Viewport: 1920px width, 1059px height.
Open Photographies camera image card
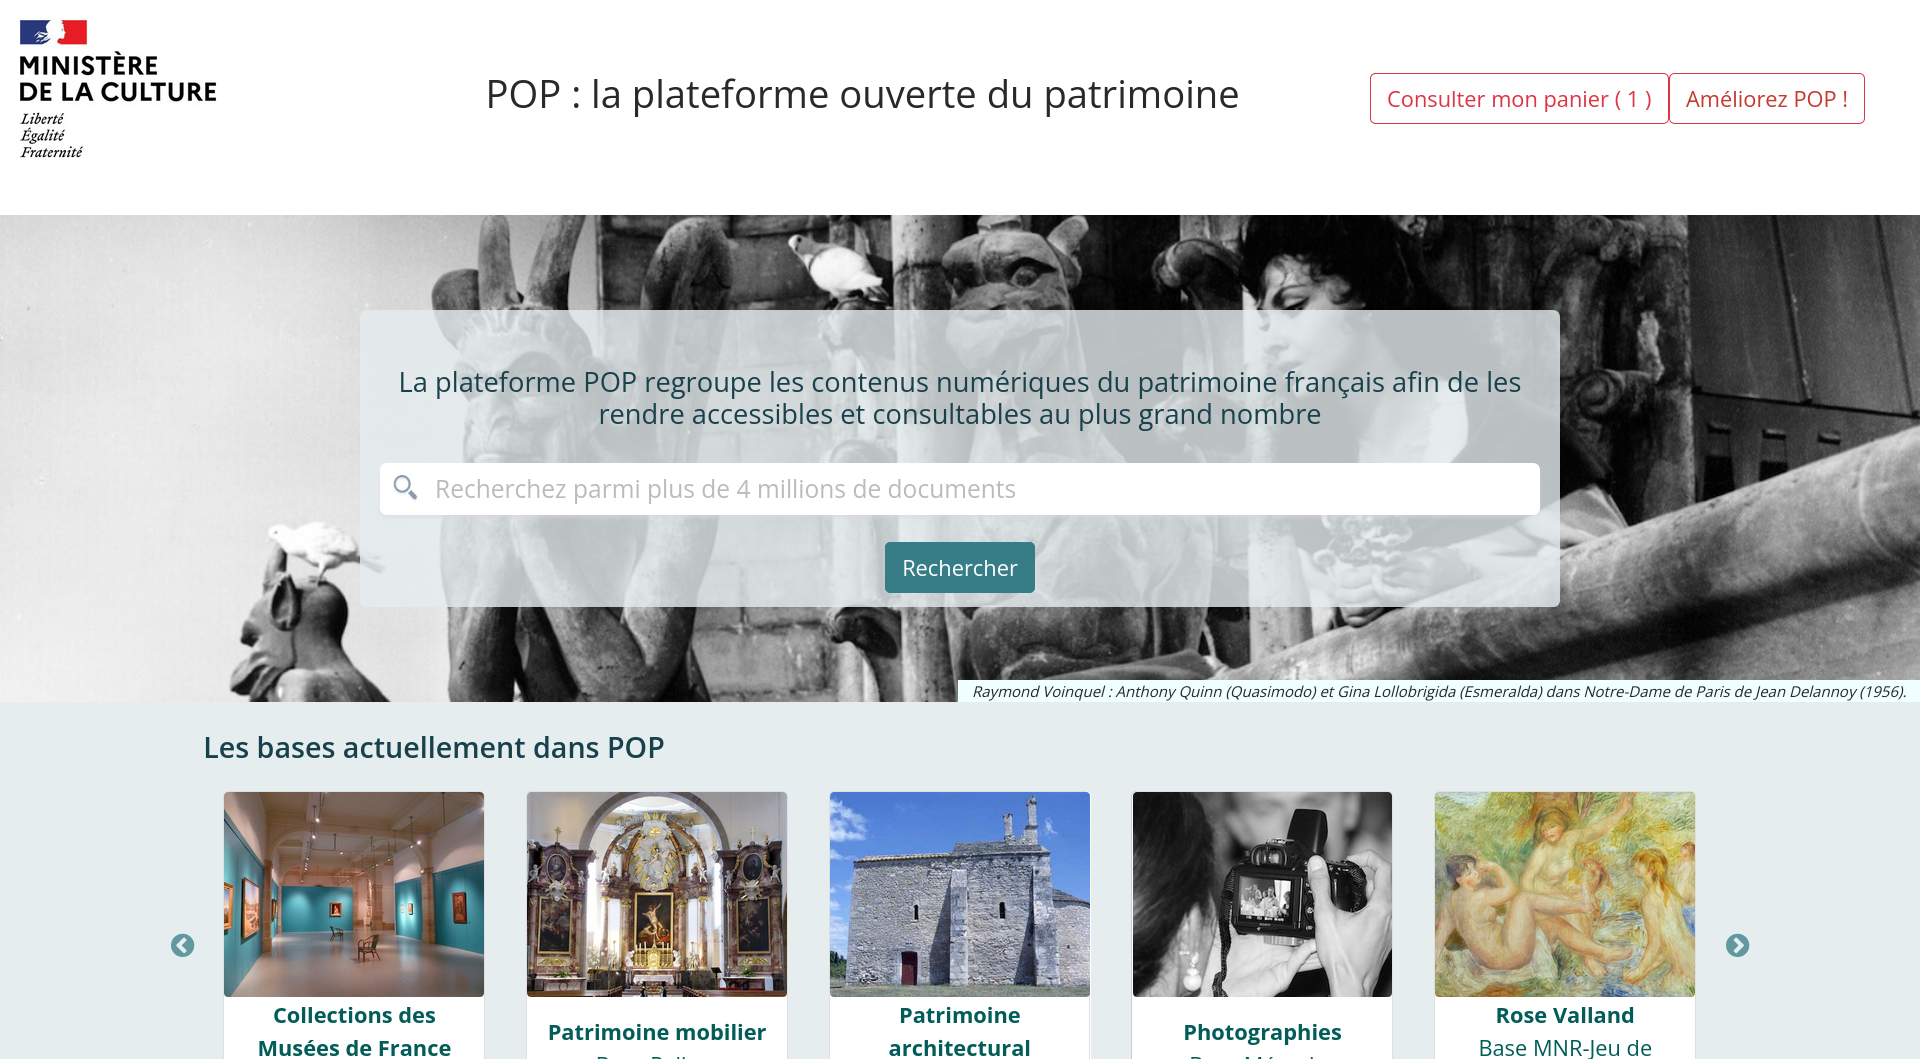[1262, 894]
